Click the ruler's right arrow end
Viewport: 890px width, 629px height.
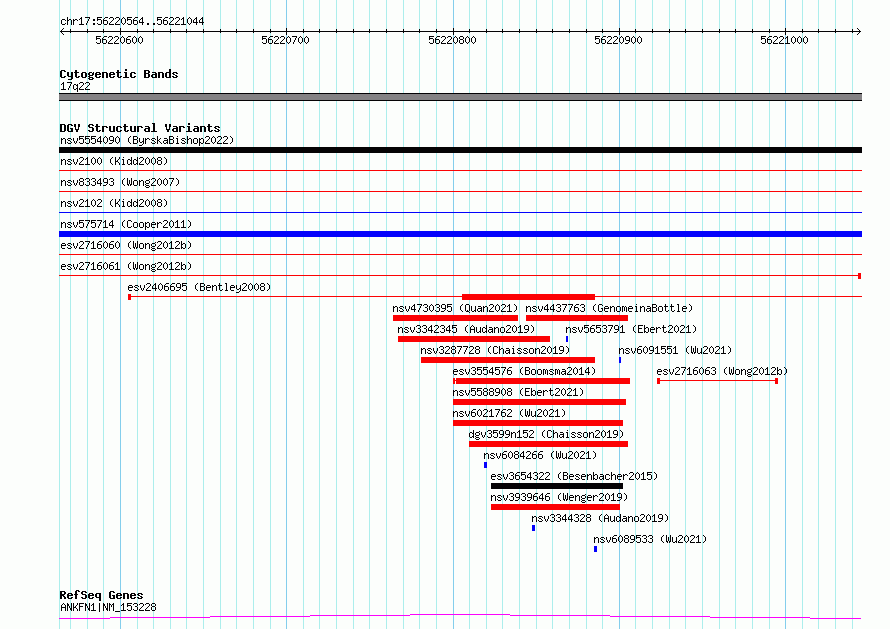[x=858, y=32]
